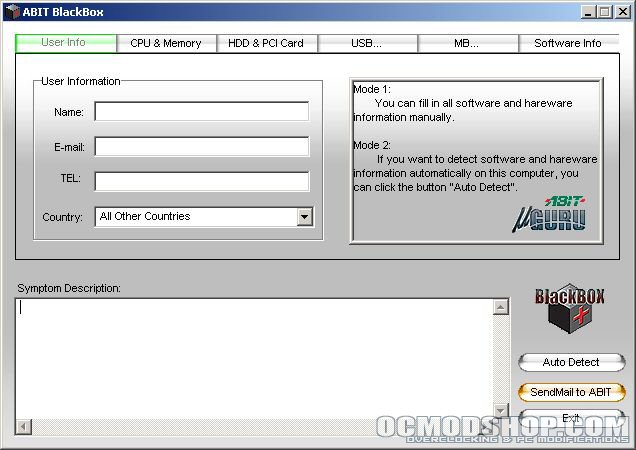Select the USB... tab
Screen dimensions: 636x450
point(367,43)
